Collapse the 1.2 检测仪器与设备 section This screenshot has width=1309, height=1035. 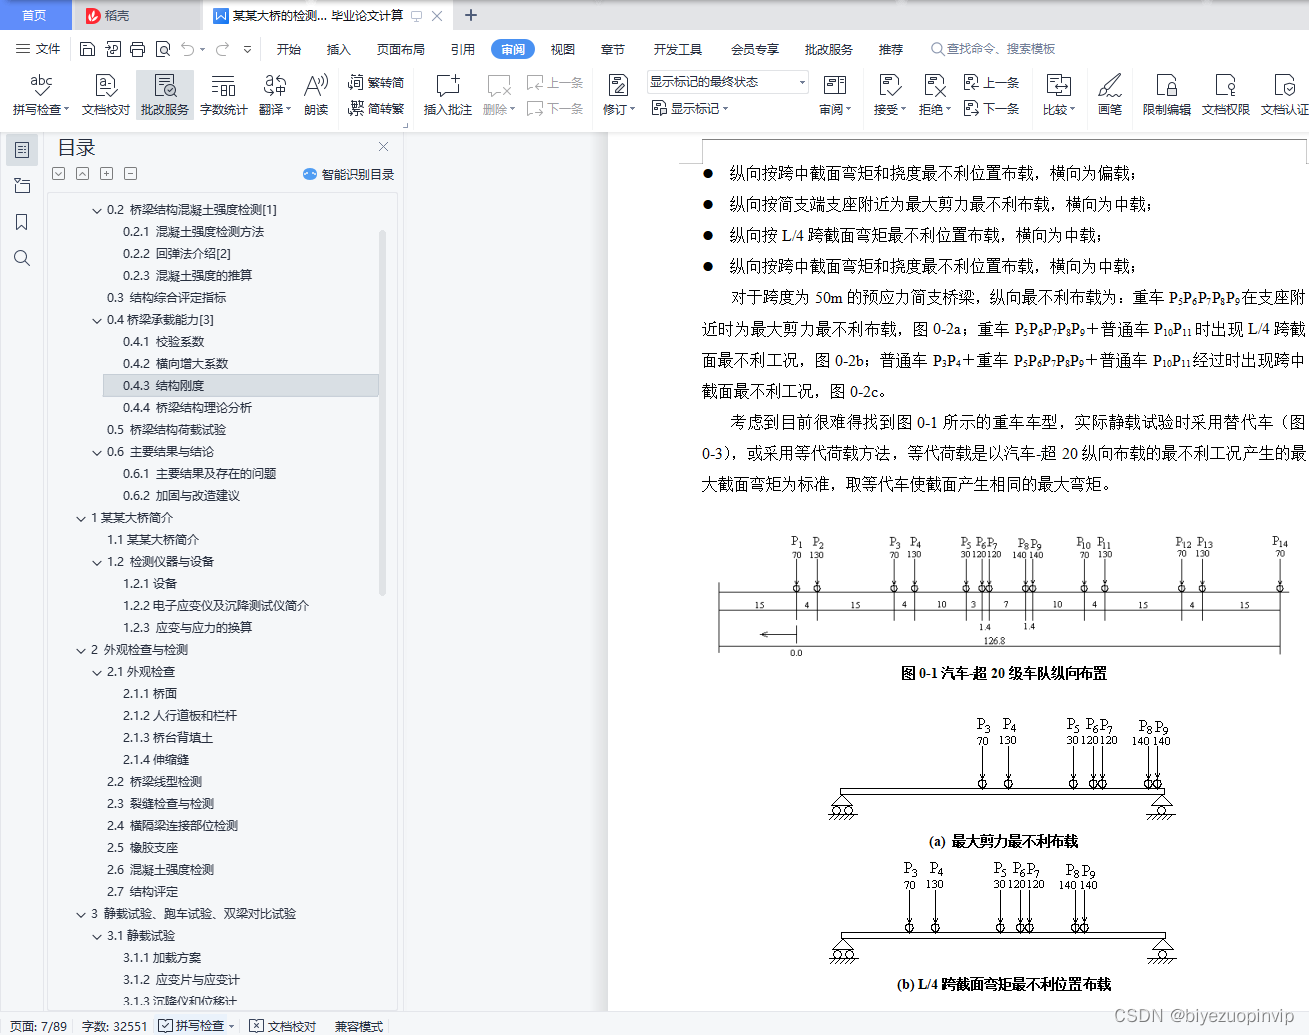[x=97, y=562]
